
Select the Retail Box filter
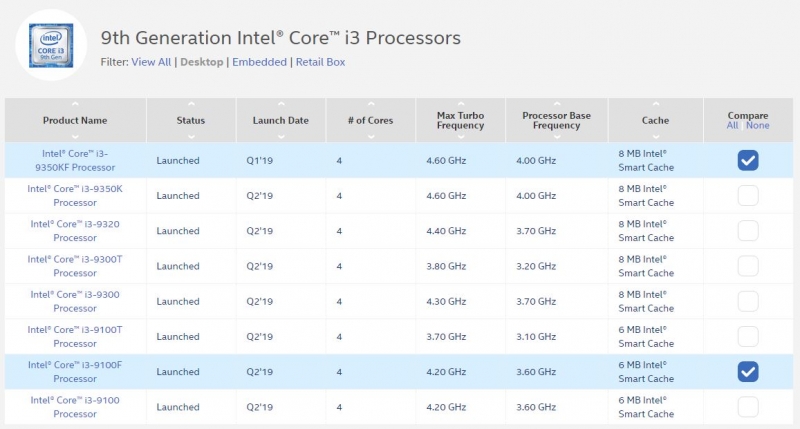tap(320, 62)
